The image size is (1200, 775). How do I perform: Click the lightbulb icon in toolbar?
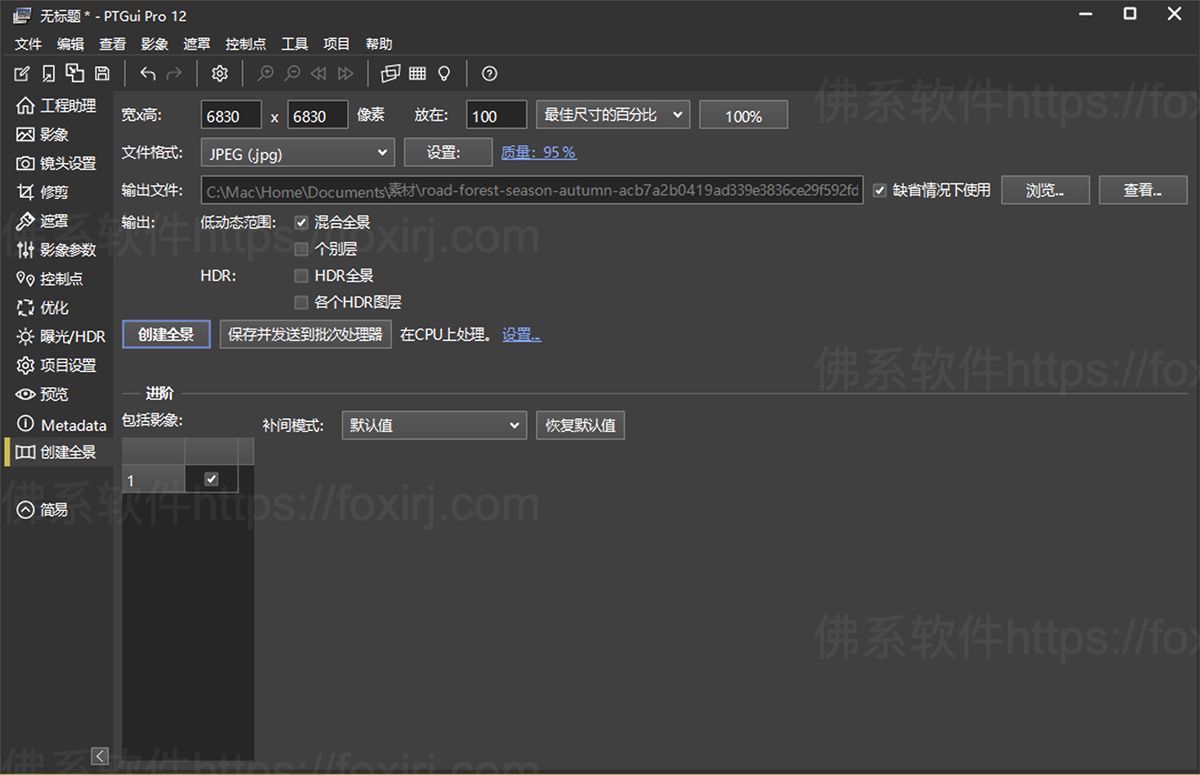[x=444, y=73]
